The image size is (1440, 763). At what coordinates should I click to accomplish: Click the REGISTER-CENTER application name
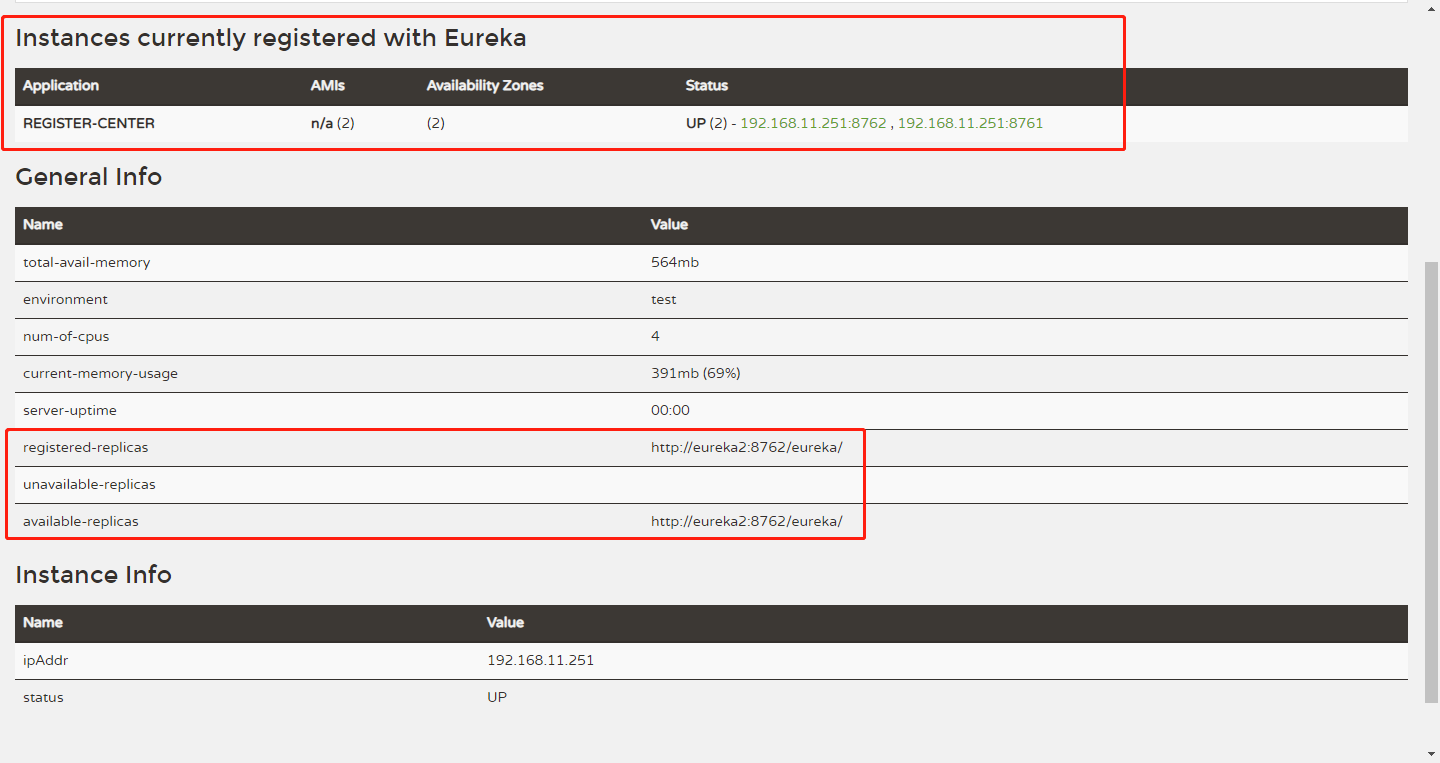89,124
